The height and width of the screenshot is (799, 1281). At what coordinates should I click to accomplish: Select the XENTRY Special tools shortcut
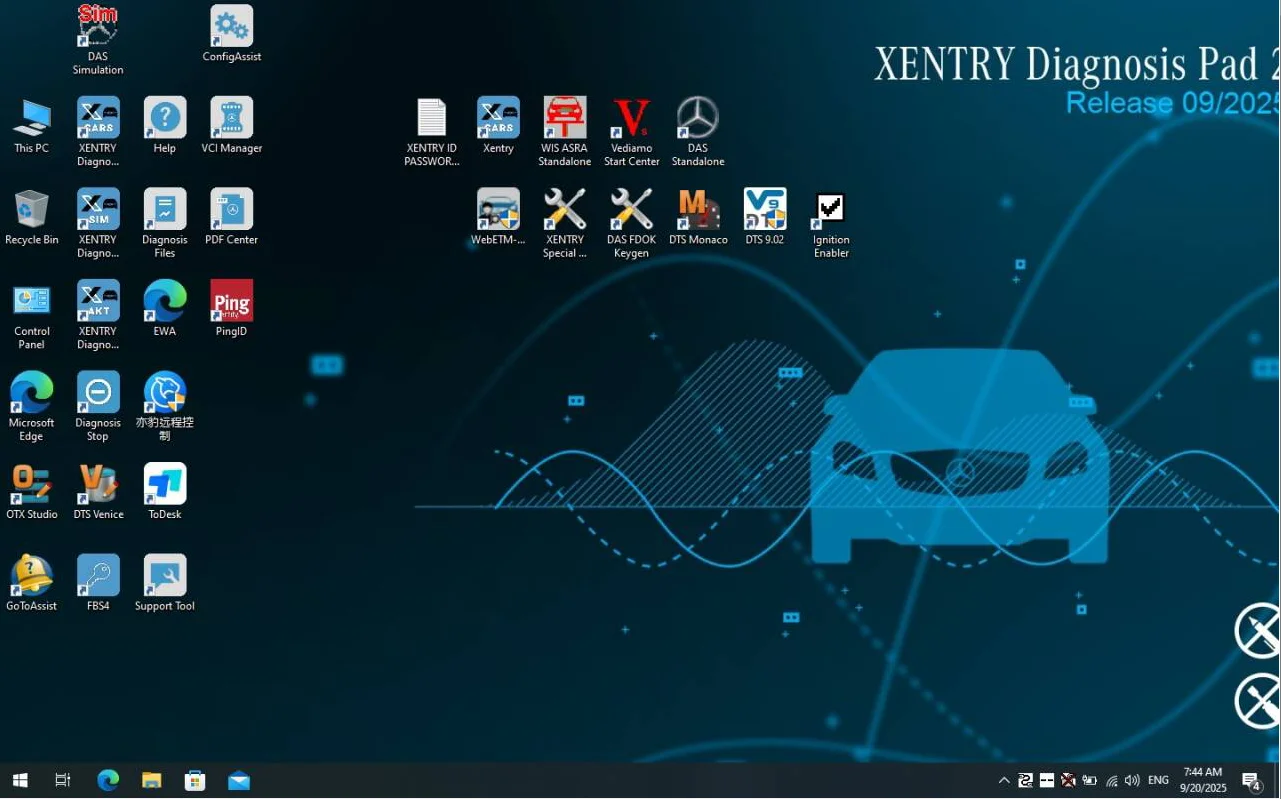[565, 223]
